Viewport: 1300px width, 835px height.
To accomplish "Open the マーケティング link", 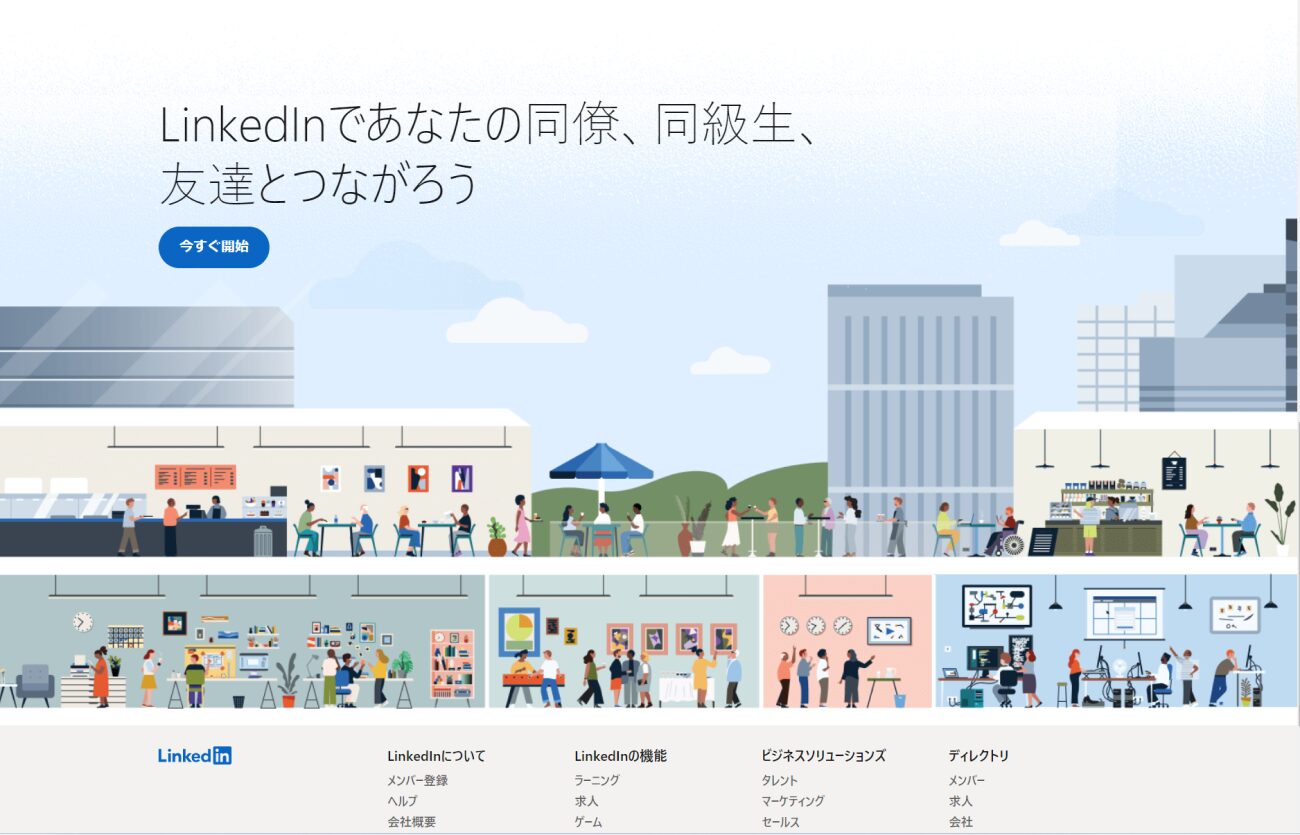I will click(793, 801).
